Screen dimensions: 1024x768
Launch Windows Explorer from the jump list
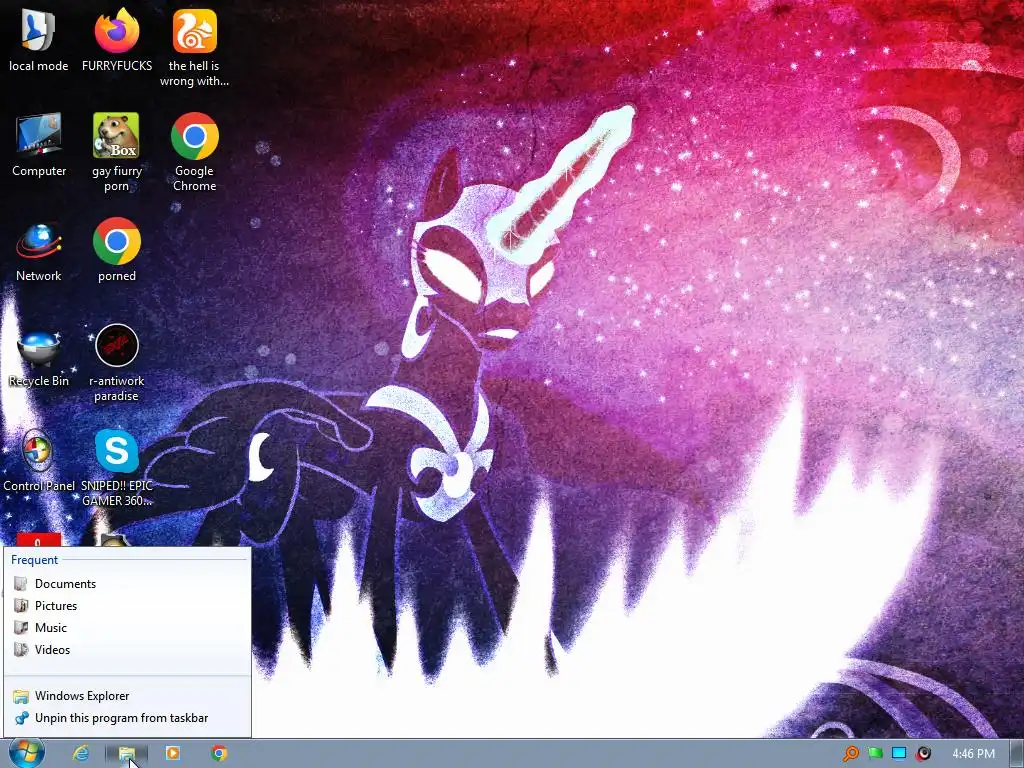(127, 696)
